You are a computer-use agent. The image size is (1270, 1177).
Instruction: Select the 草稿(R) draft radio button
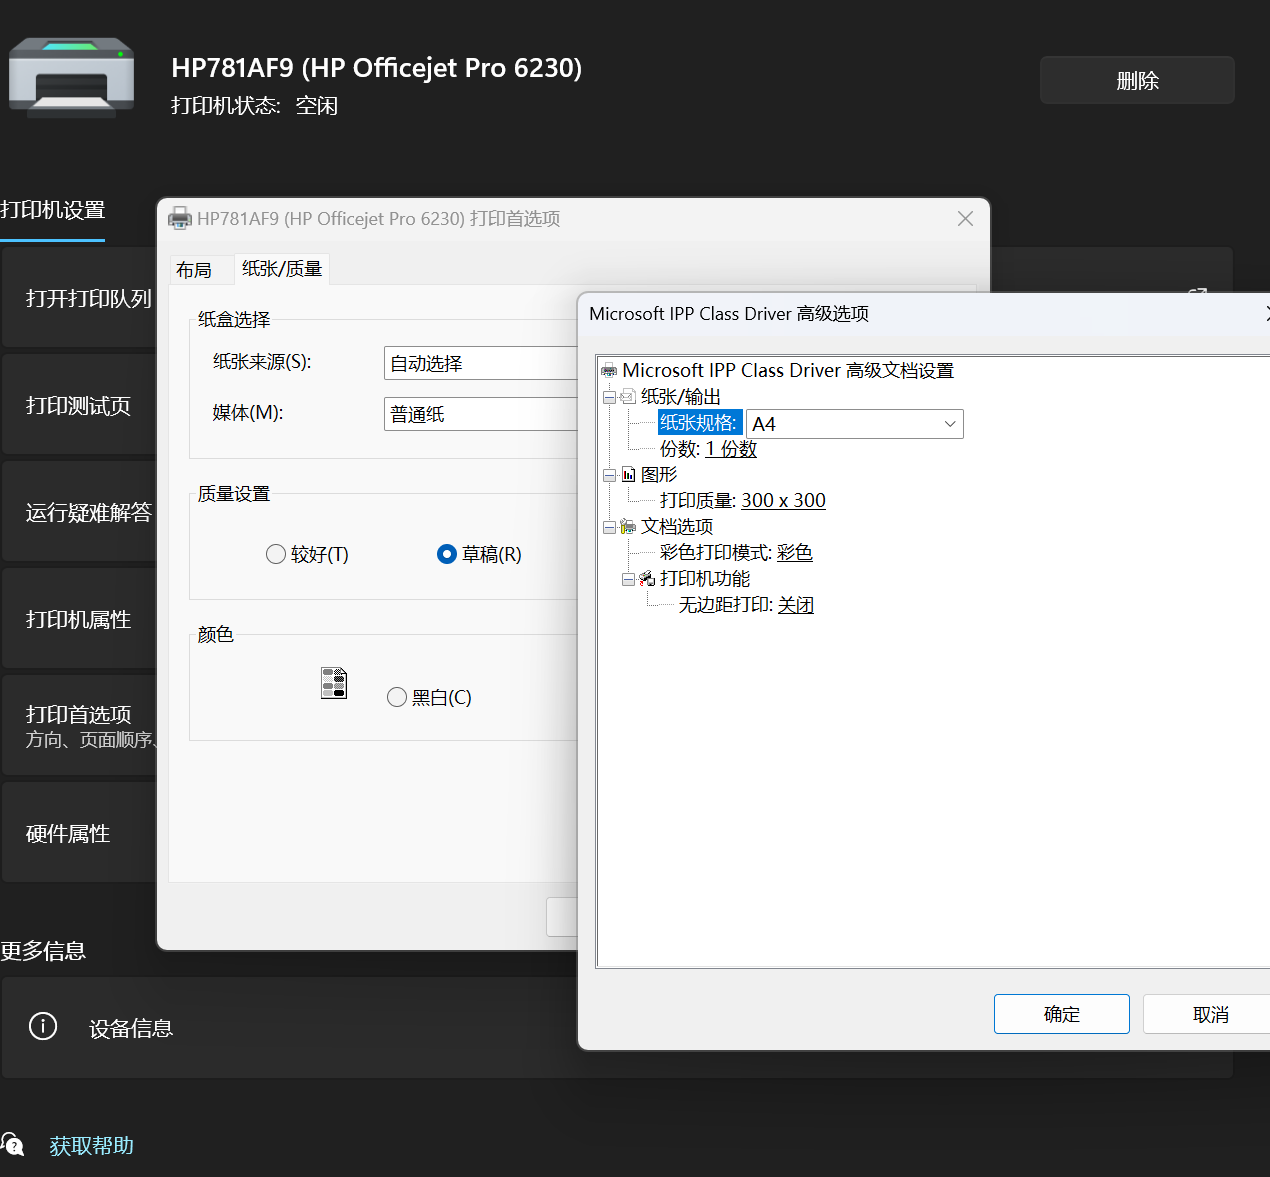click(447, 554)
